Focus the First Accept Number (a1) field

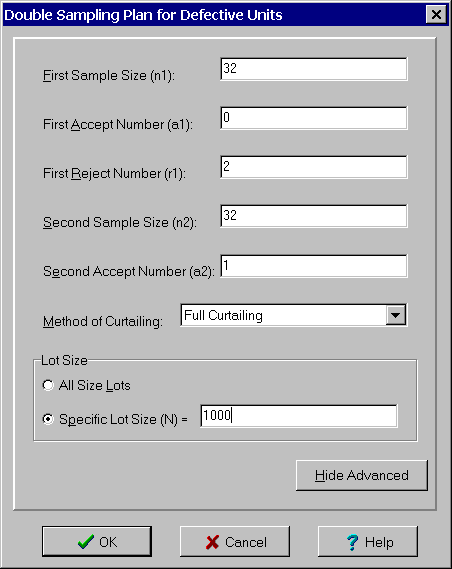pyautogui.click(x=314, y=118)
